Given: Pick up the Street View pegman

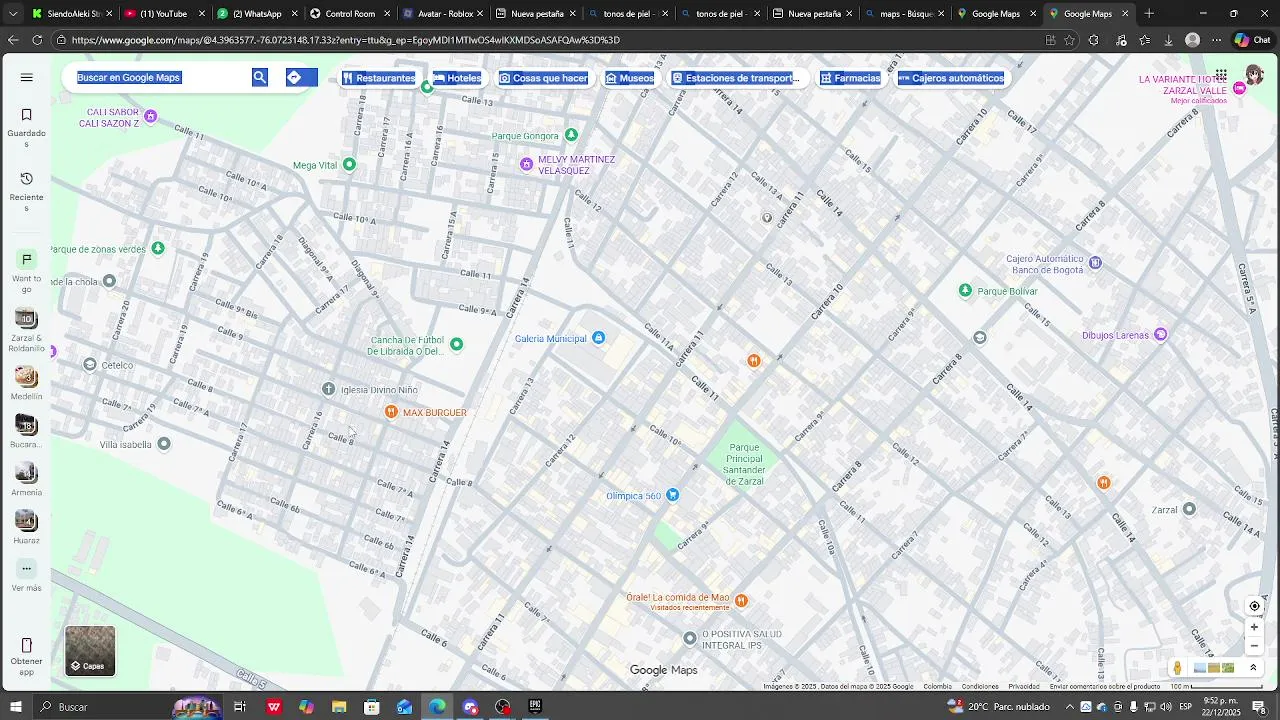Looking at the screenshot, I should point(1177,668).
